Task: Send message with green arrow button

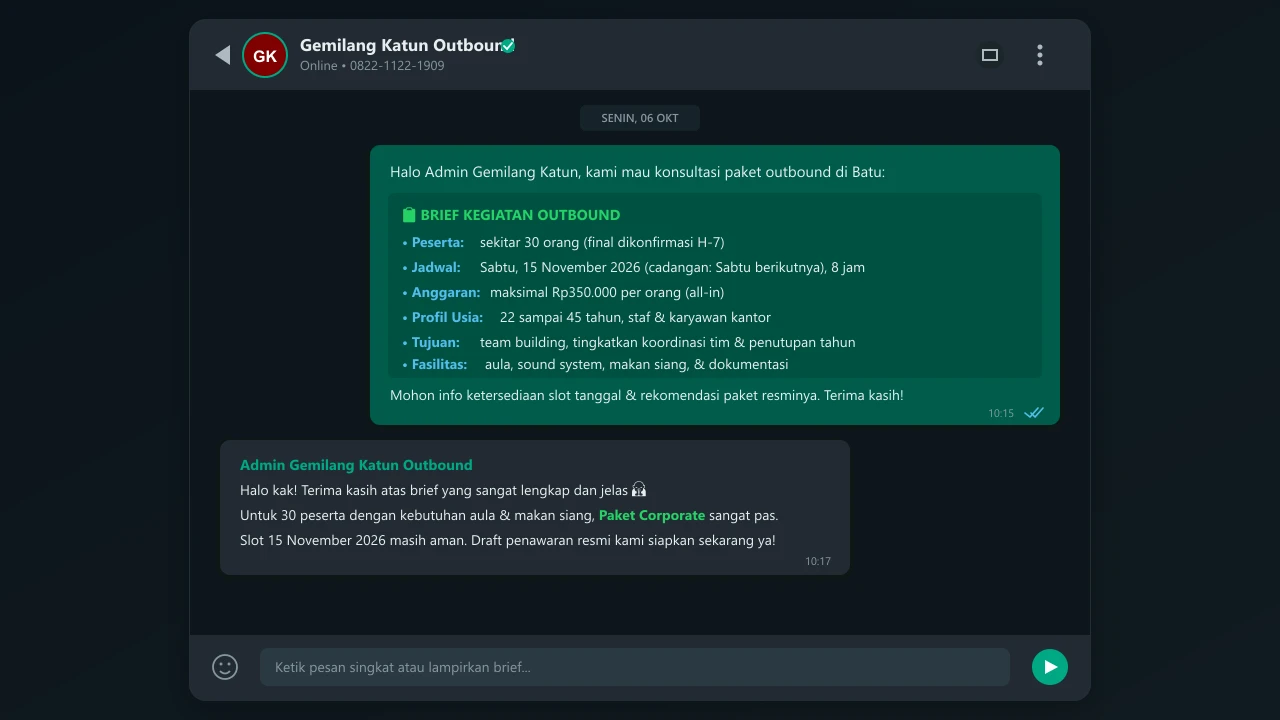Action: point(1050,667)
